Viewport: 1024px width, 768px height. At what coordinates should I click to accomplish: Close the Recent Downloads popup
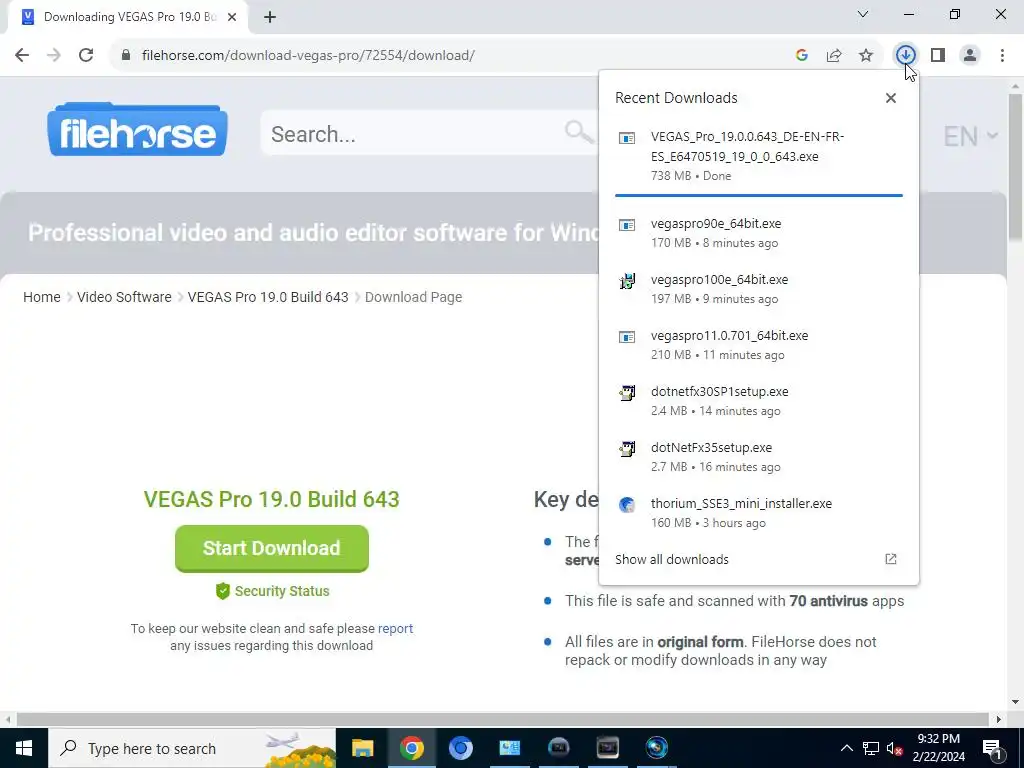[x=891, y=98]
